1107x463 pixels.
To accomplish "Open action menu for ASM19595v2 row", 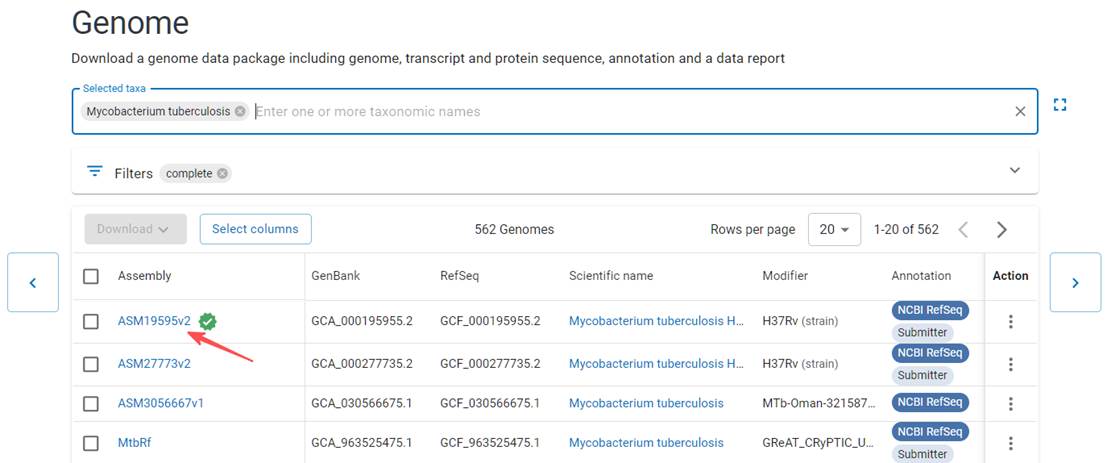I will point(1010,321).
